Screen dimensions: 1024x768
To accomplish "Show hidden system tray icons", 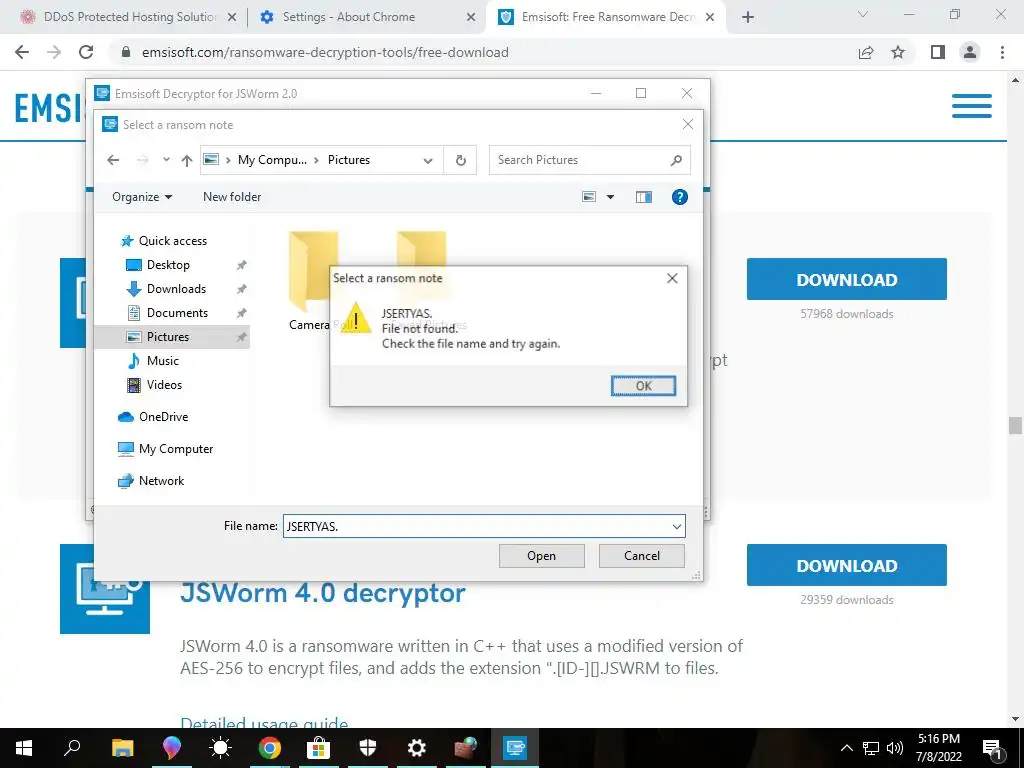I will [x=846, y=748].
